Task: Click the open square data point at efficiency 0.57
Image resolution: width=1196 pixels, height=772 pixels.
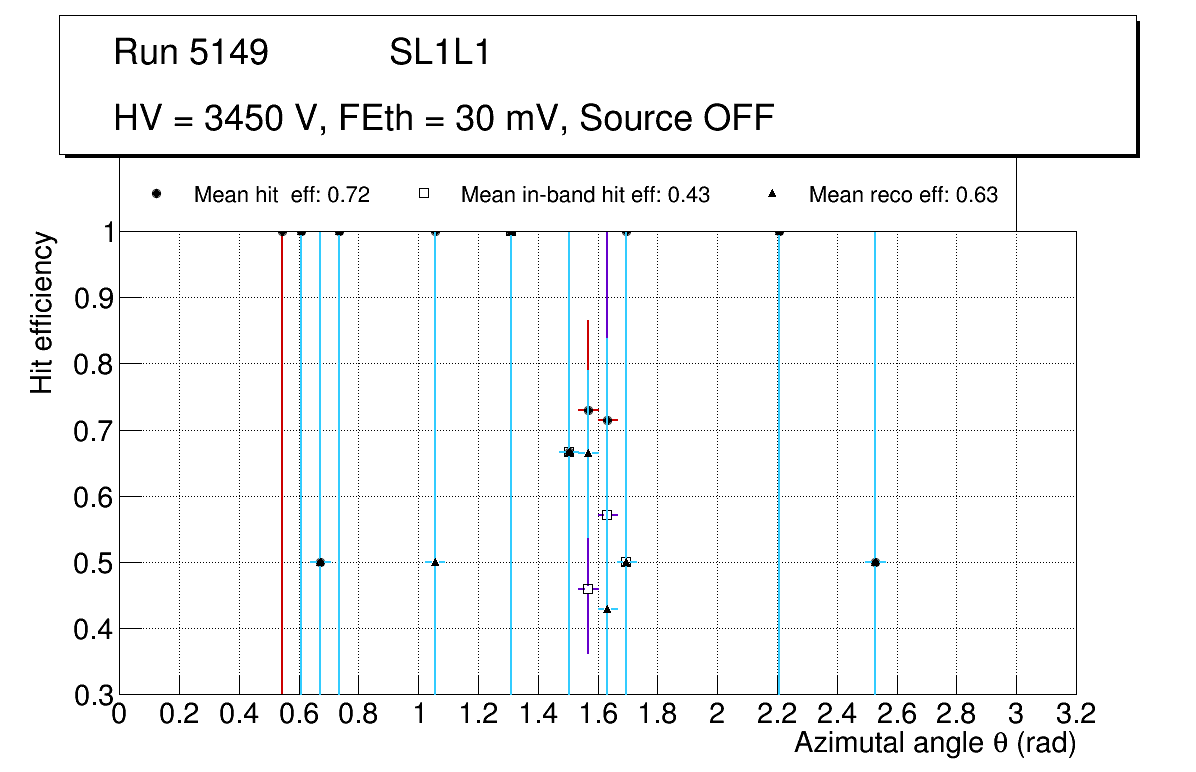Action: [x=607, y=515]
